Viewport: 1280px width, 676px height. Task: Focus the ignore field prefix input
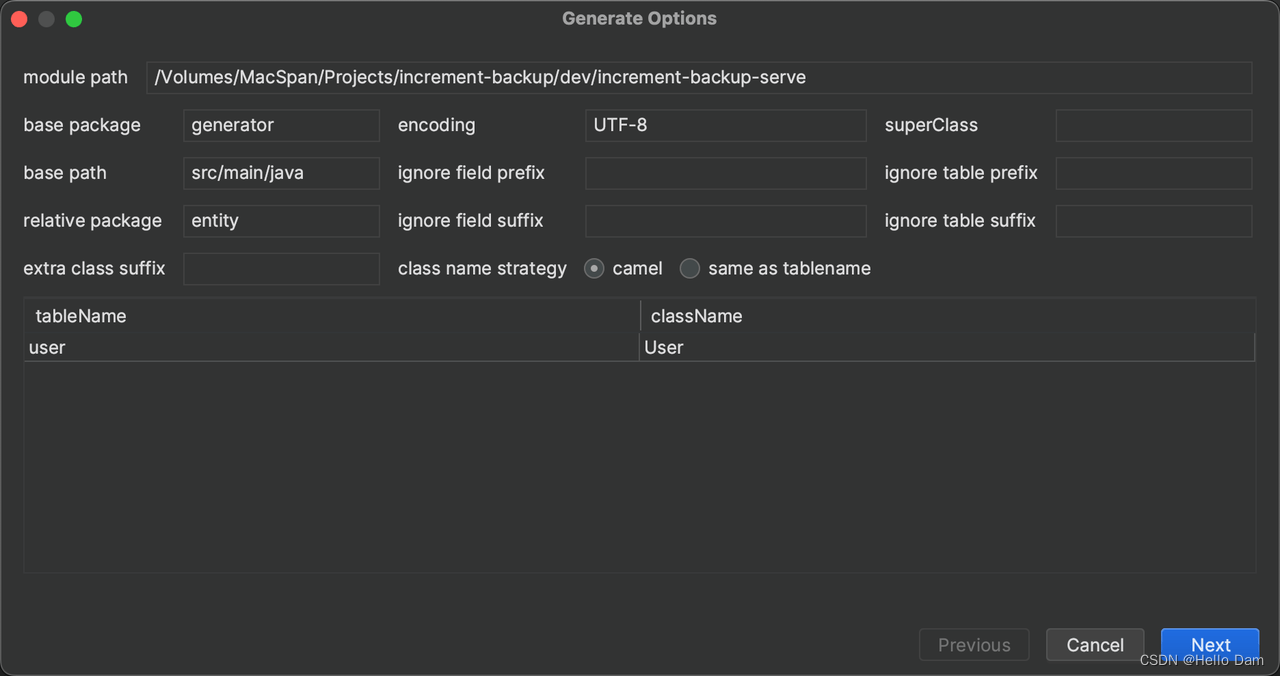tap(726, 173)
